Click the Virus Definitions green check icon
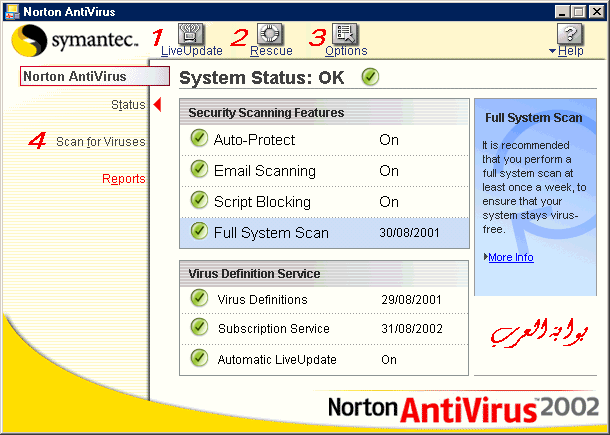 (x=199, y=298)
